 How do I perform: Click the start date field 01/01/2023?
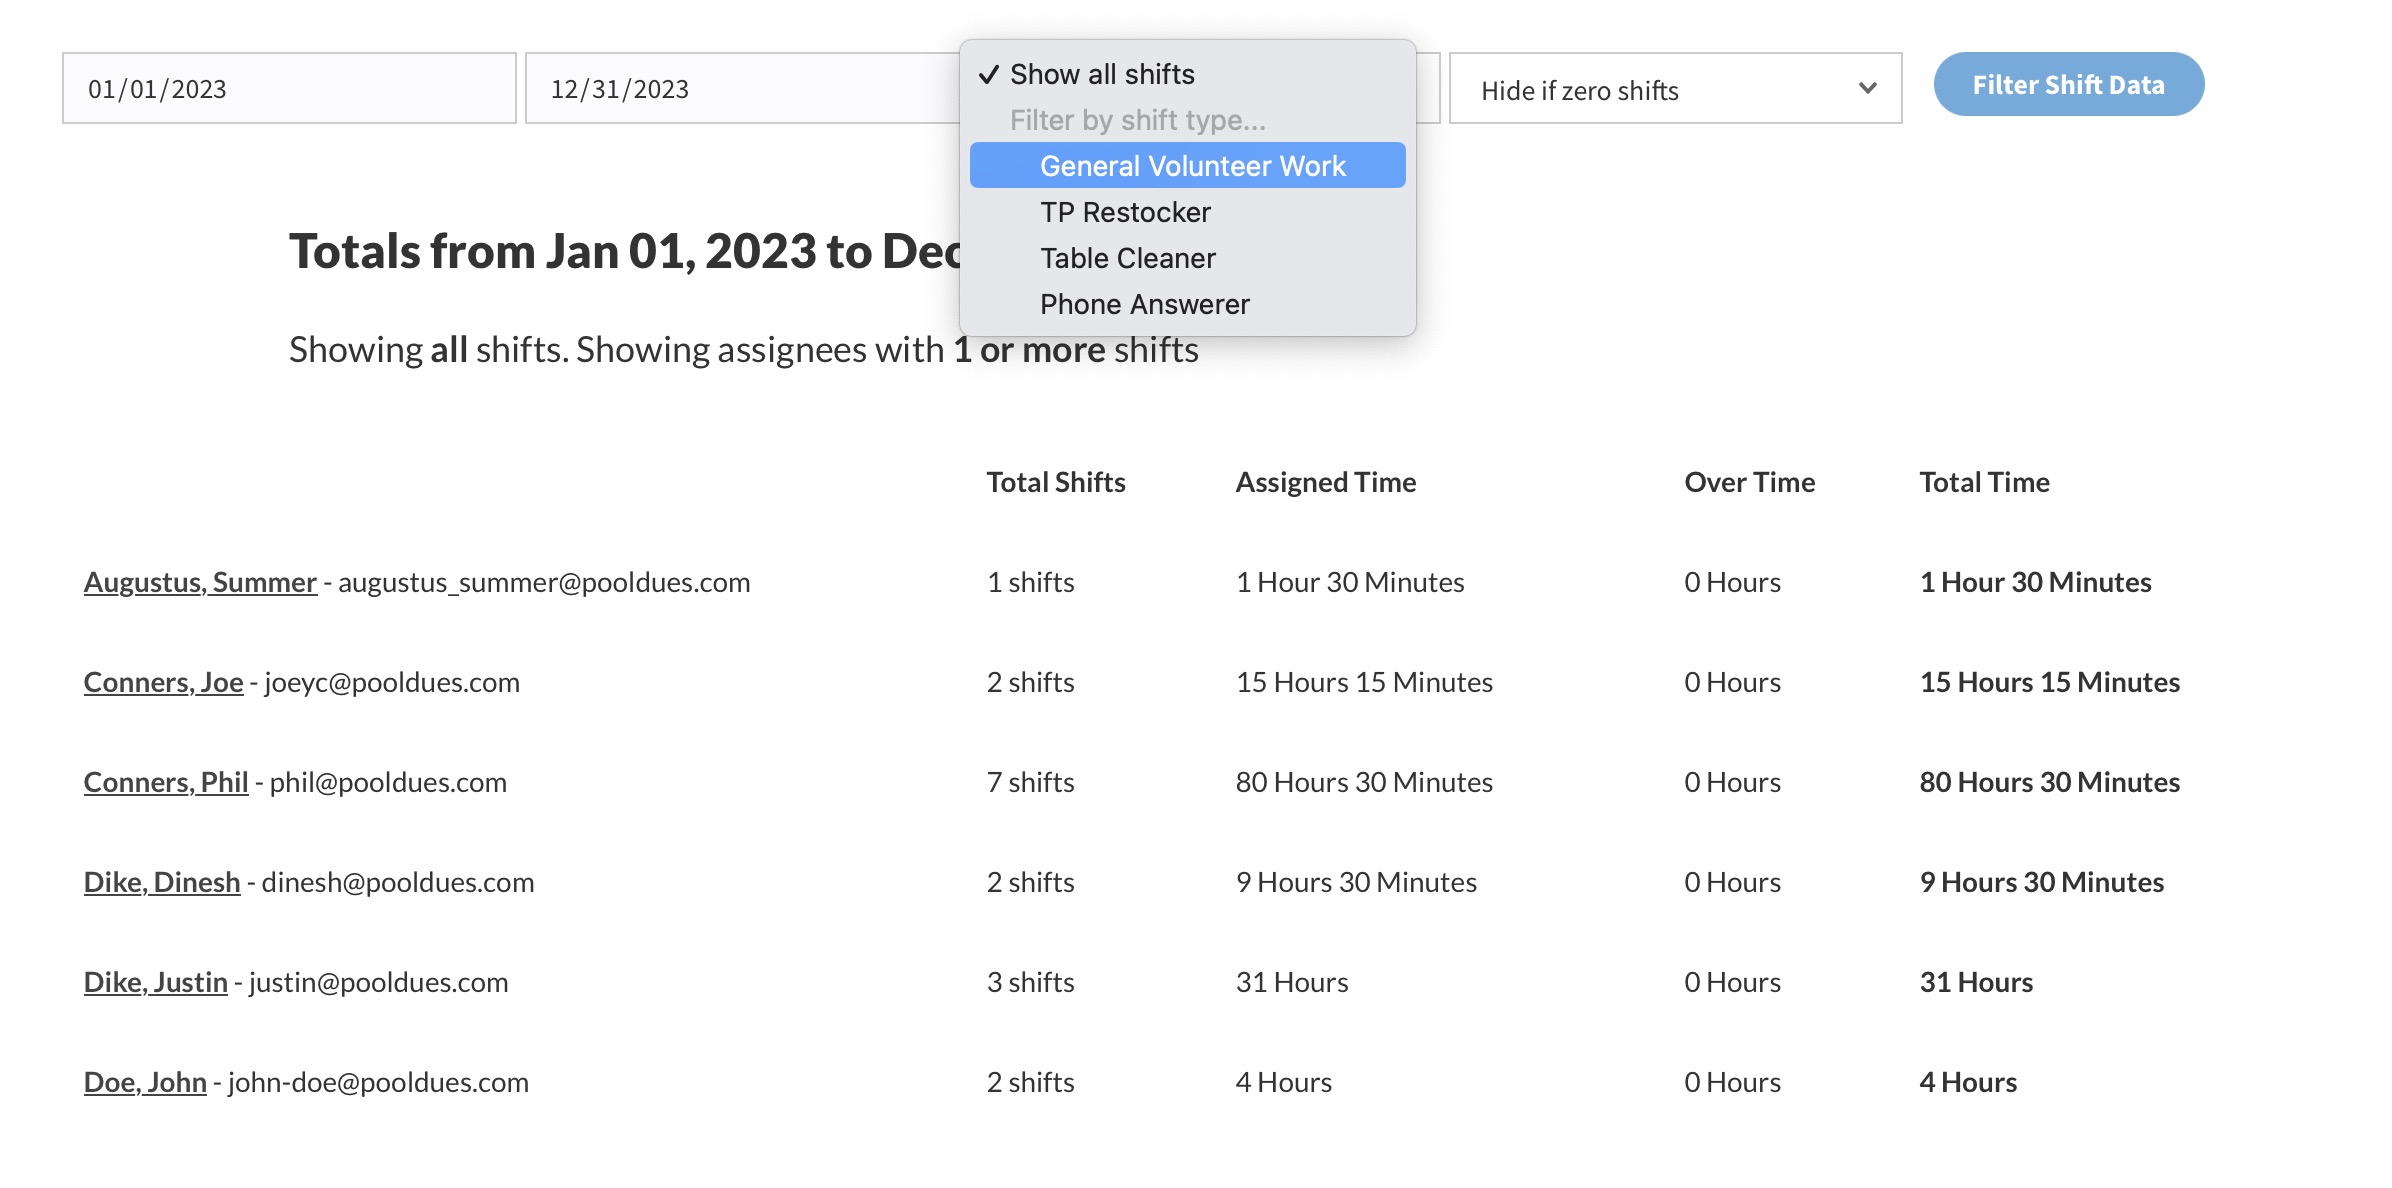click(288, 89)
